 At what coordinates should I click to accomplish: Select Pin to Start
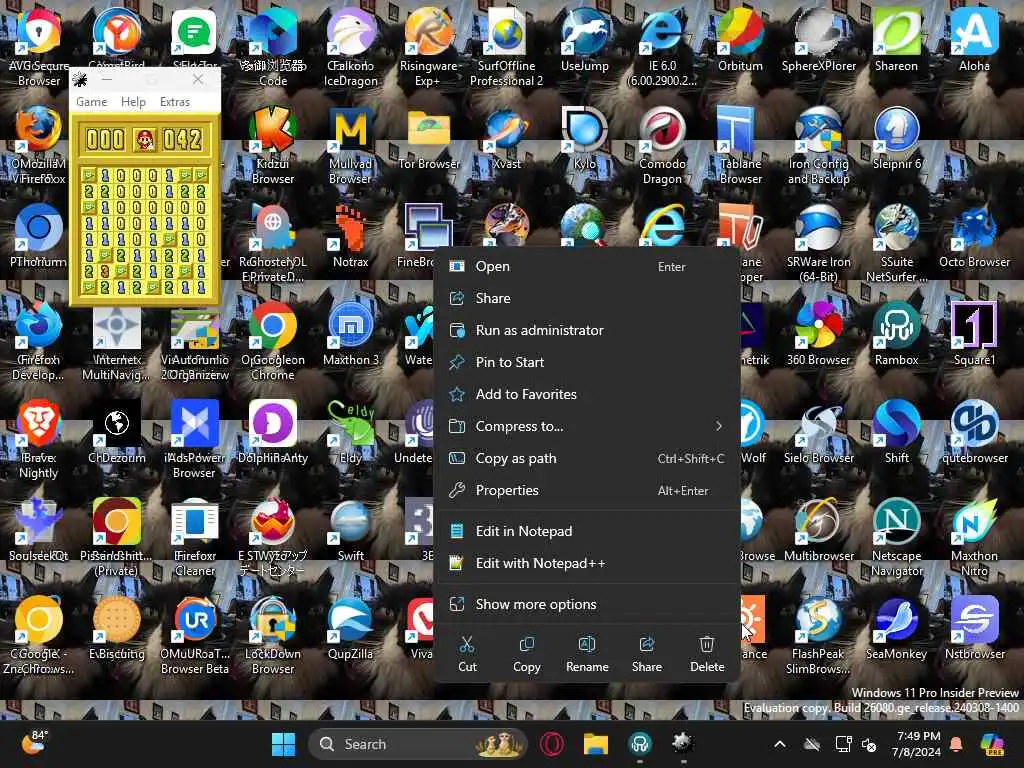(x=586, y=362)
